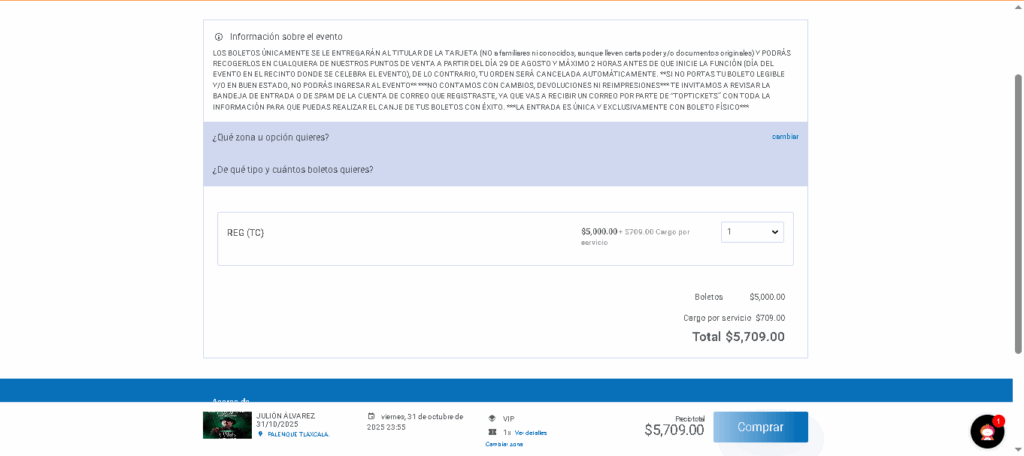
Task: Open the ticket quantity dropdown for REG (TC)
Action: pos(752,232)
